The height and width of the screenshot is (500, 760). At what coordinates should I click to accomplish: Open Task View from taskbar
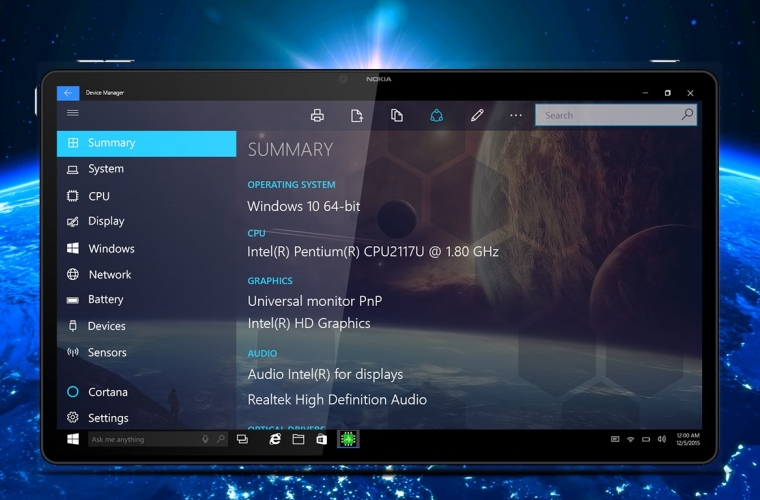point(242,439)
